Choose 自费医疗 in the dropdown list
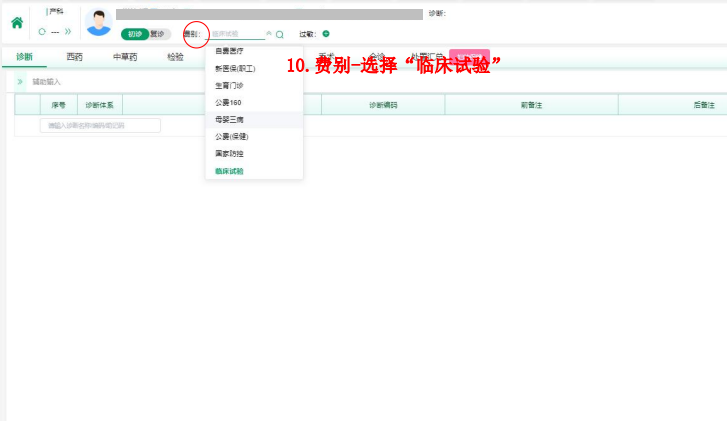The width and height of the screenshot is (727, 425). point(229,50)
